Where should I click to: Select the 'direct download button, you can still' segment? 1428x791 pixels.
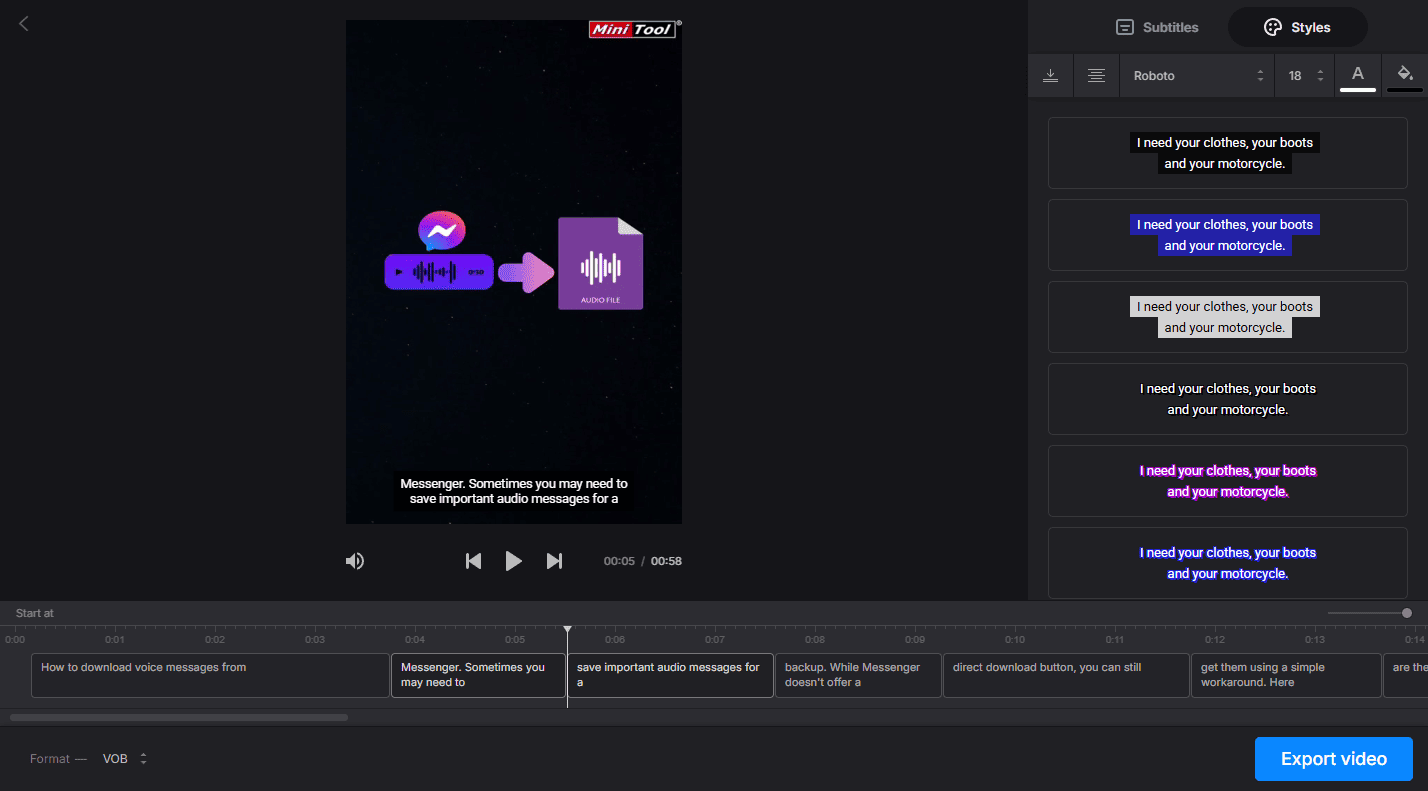pyautogui.click(x=1066, y=675)
